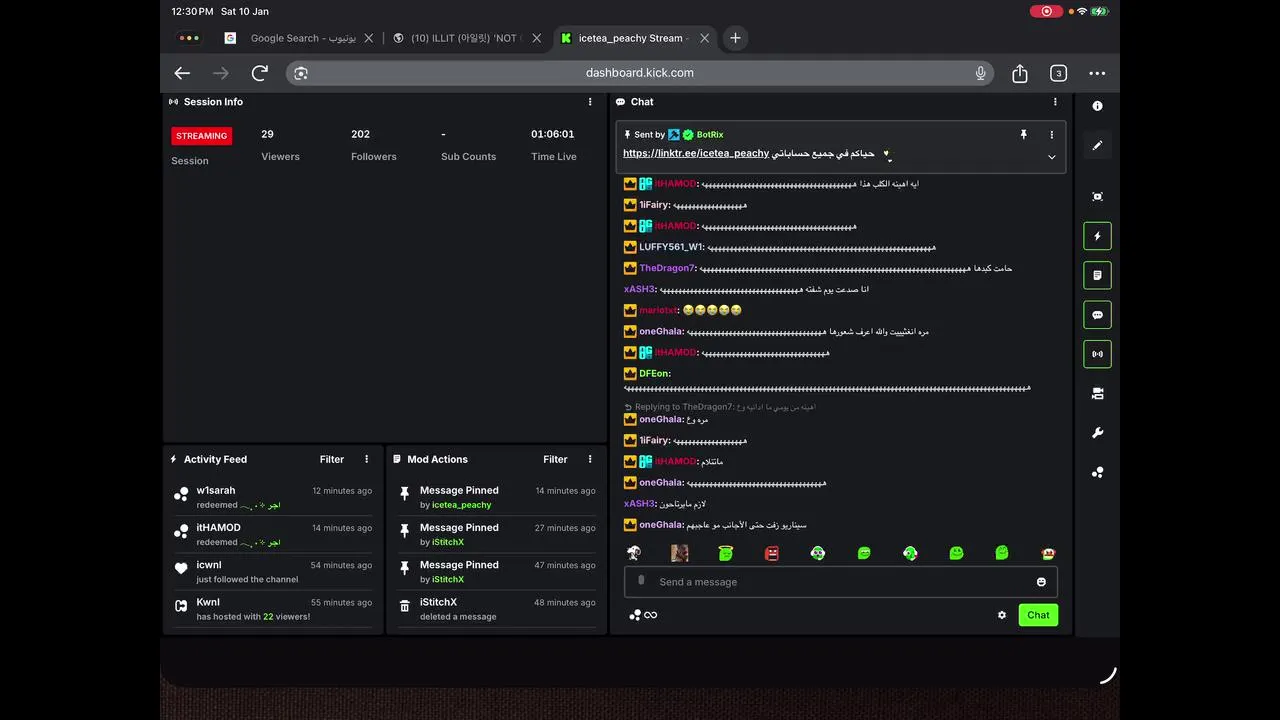Insert the red-hat laughing emote
1280x720 pixels.
[x=1048, y=553]
